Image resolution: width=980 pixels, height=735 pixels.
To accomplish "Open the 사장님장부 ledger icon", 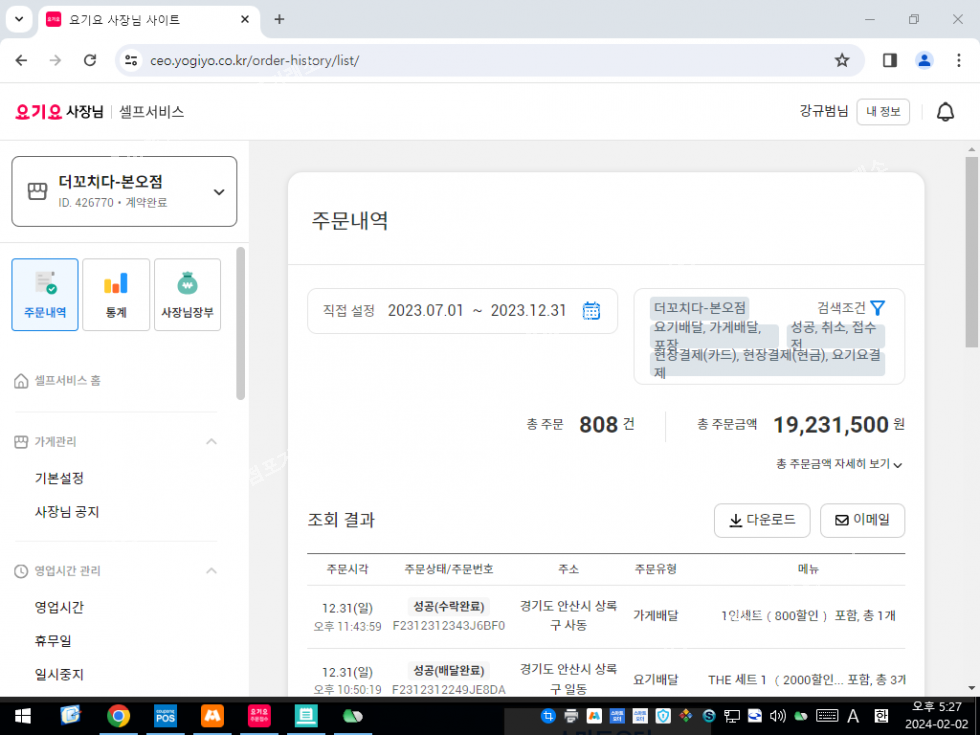I will click(x=187, y=294).
